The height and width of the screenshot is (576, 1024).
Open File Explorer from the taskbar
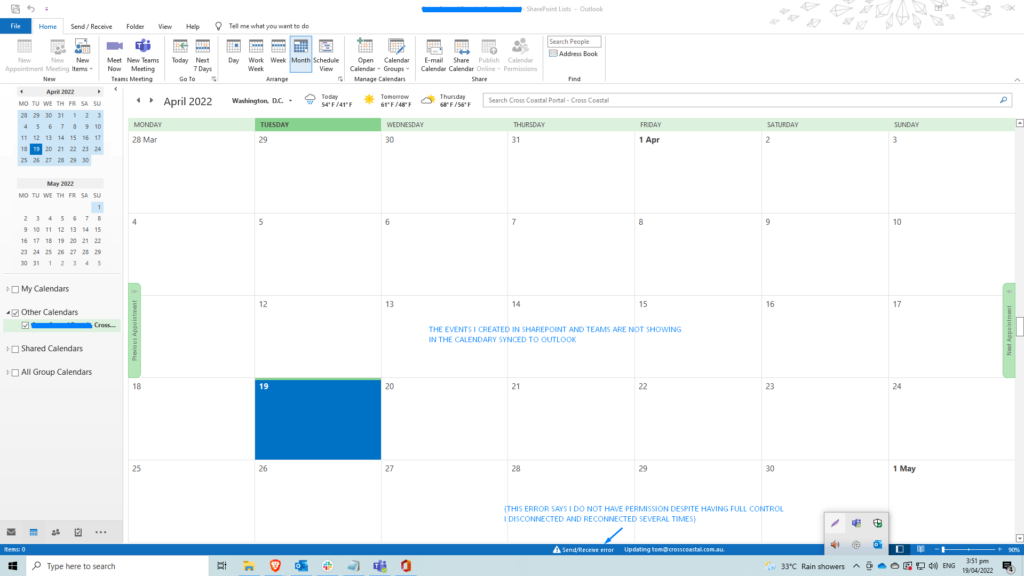click(x=249, y=566)
